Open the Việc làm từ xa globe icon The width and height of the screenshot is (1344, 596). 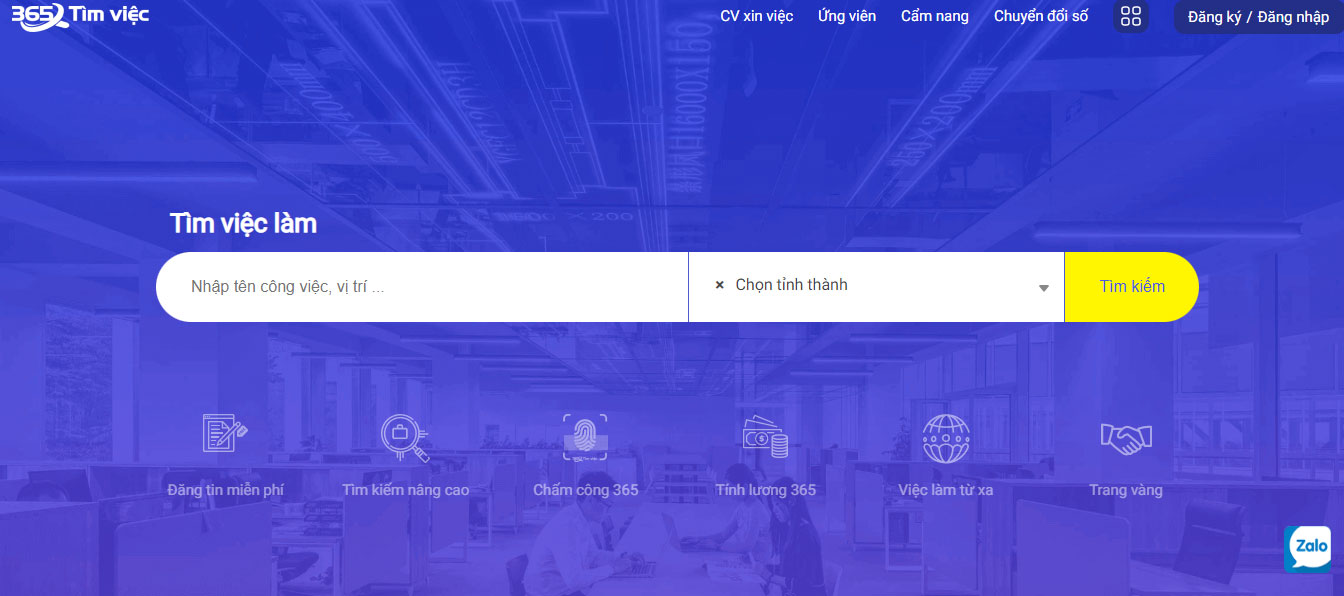pyautogui.click(x=945, y=439)
